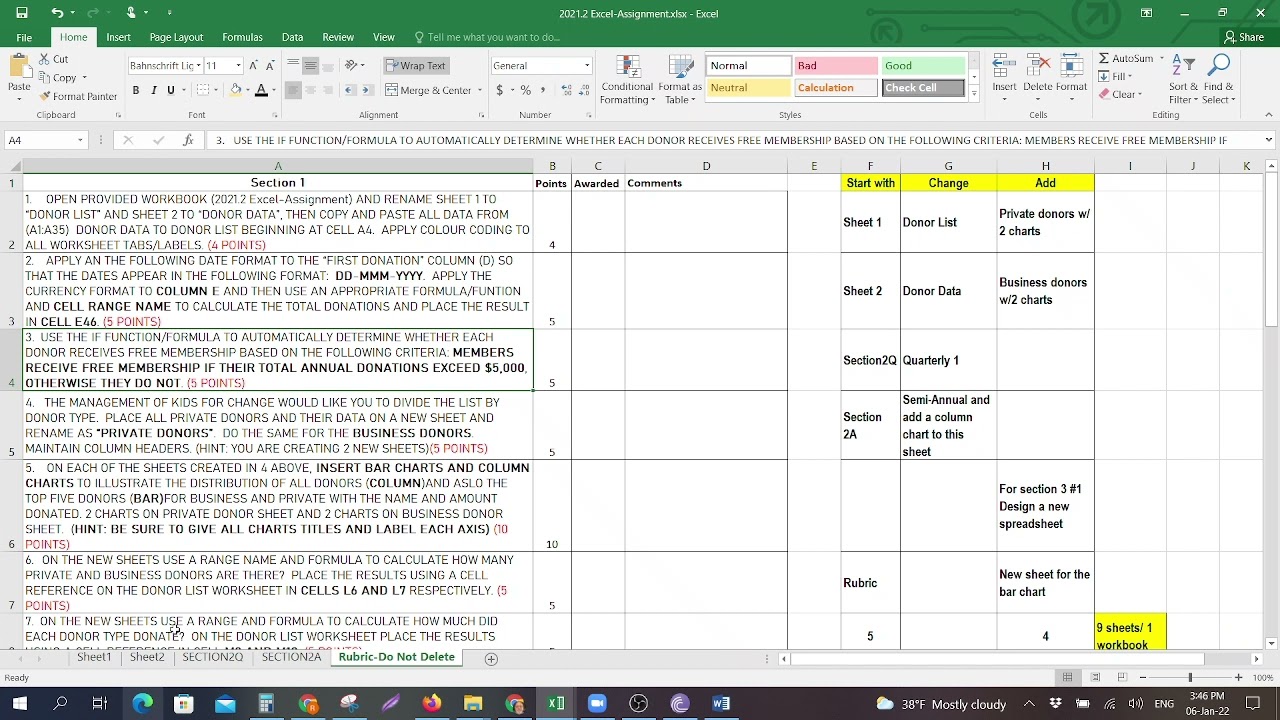Activate Format Painter
This screenshot has height=720, width=1280.
tap(78, 96)
